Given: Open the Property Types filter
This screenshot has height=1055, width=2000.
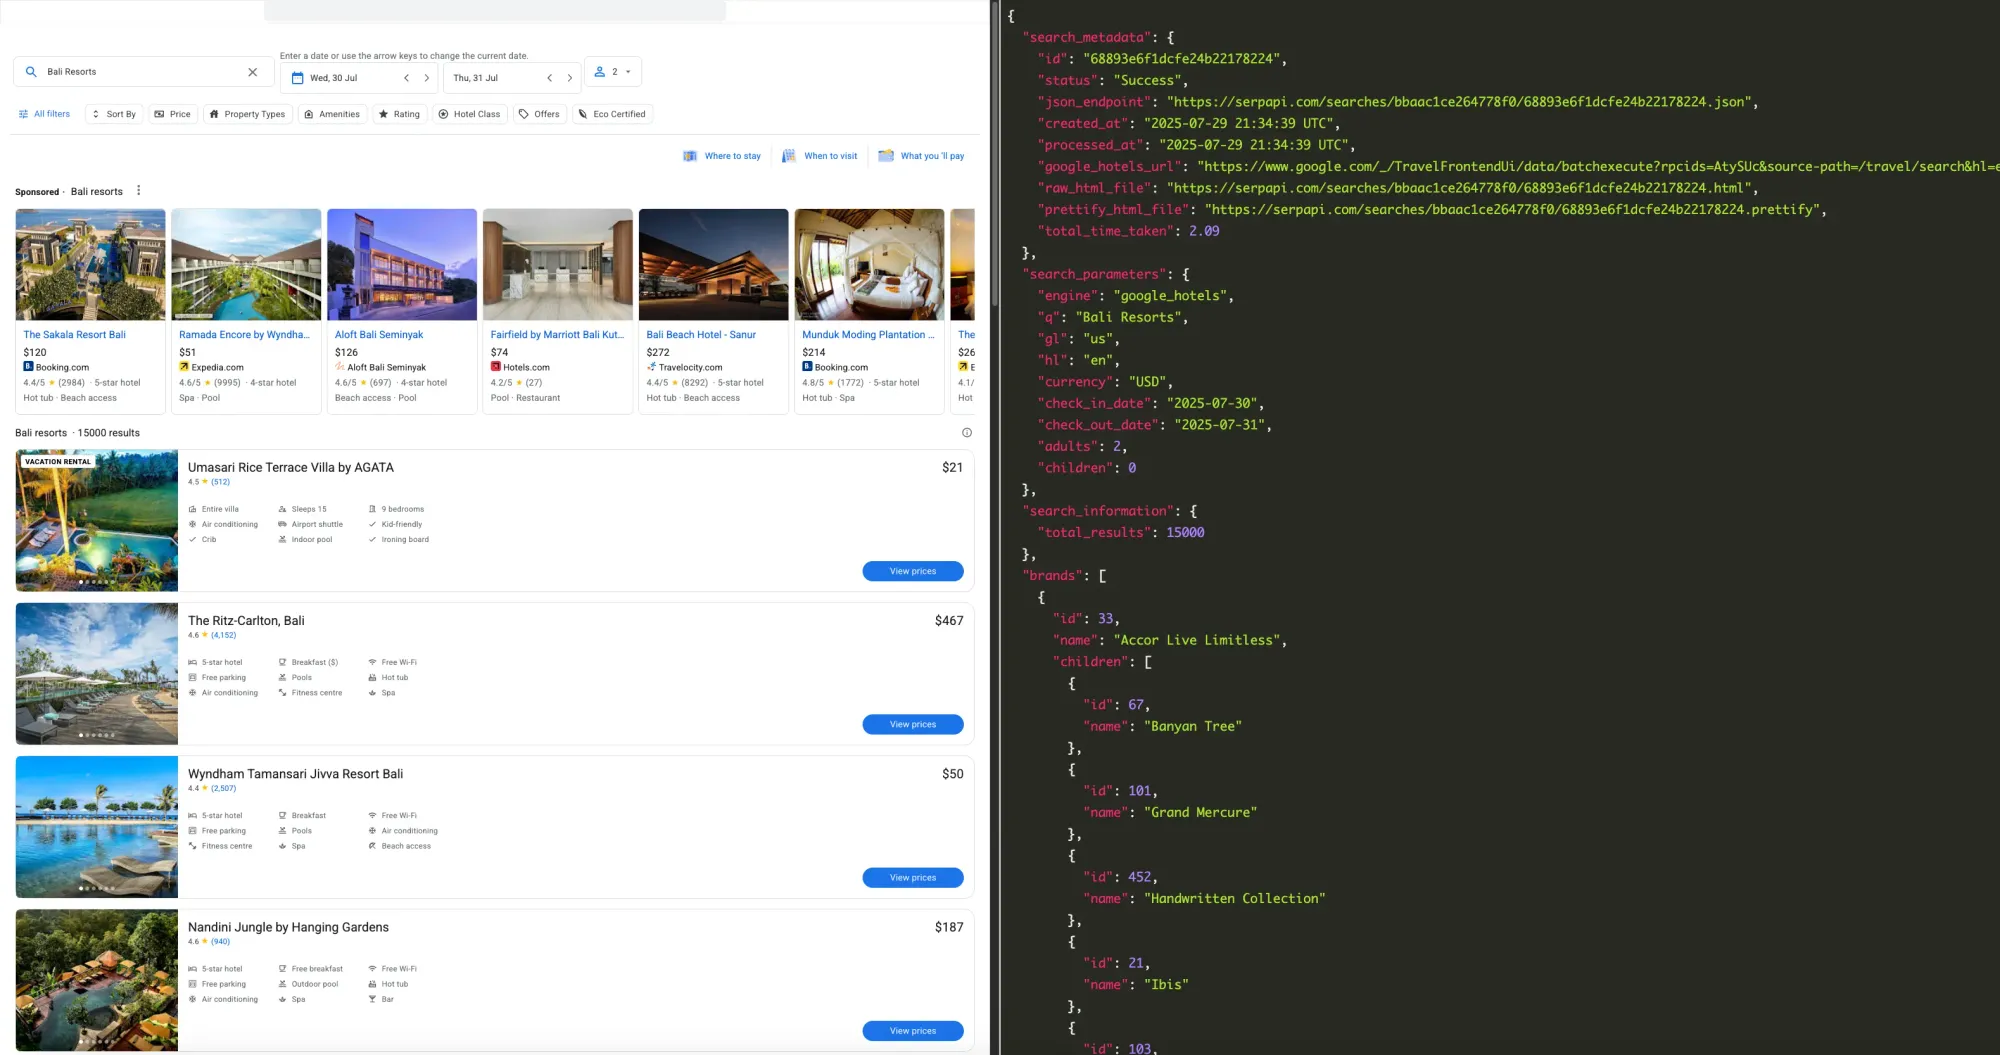Looking at the screenshot, I should coord(248,114).
